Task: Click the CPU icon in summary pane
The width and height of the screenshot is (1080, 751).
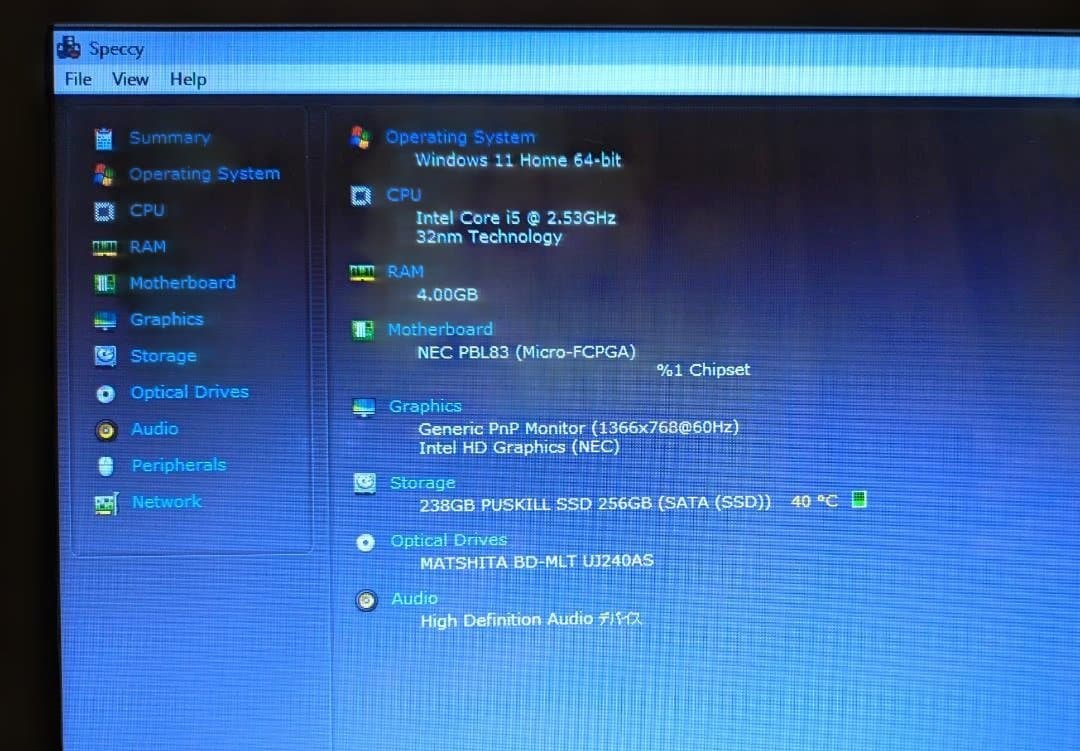Action: (361, 196)
